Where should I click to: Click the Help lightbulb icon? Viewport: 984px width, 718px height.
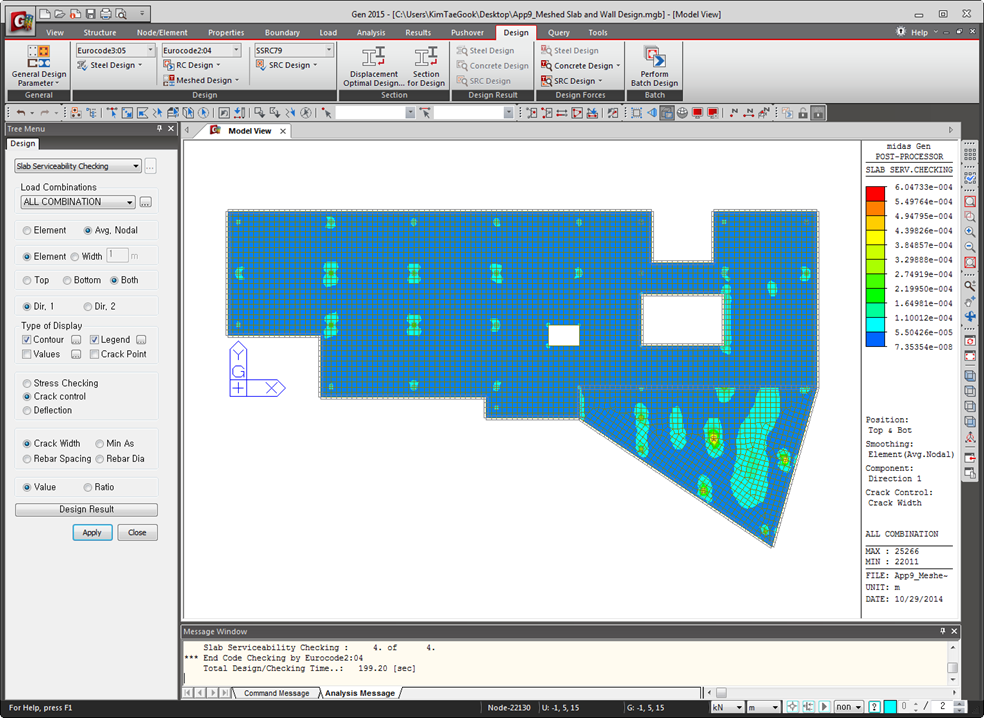pyautogui.click(x=901, y=32)
